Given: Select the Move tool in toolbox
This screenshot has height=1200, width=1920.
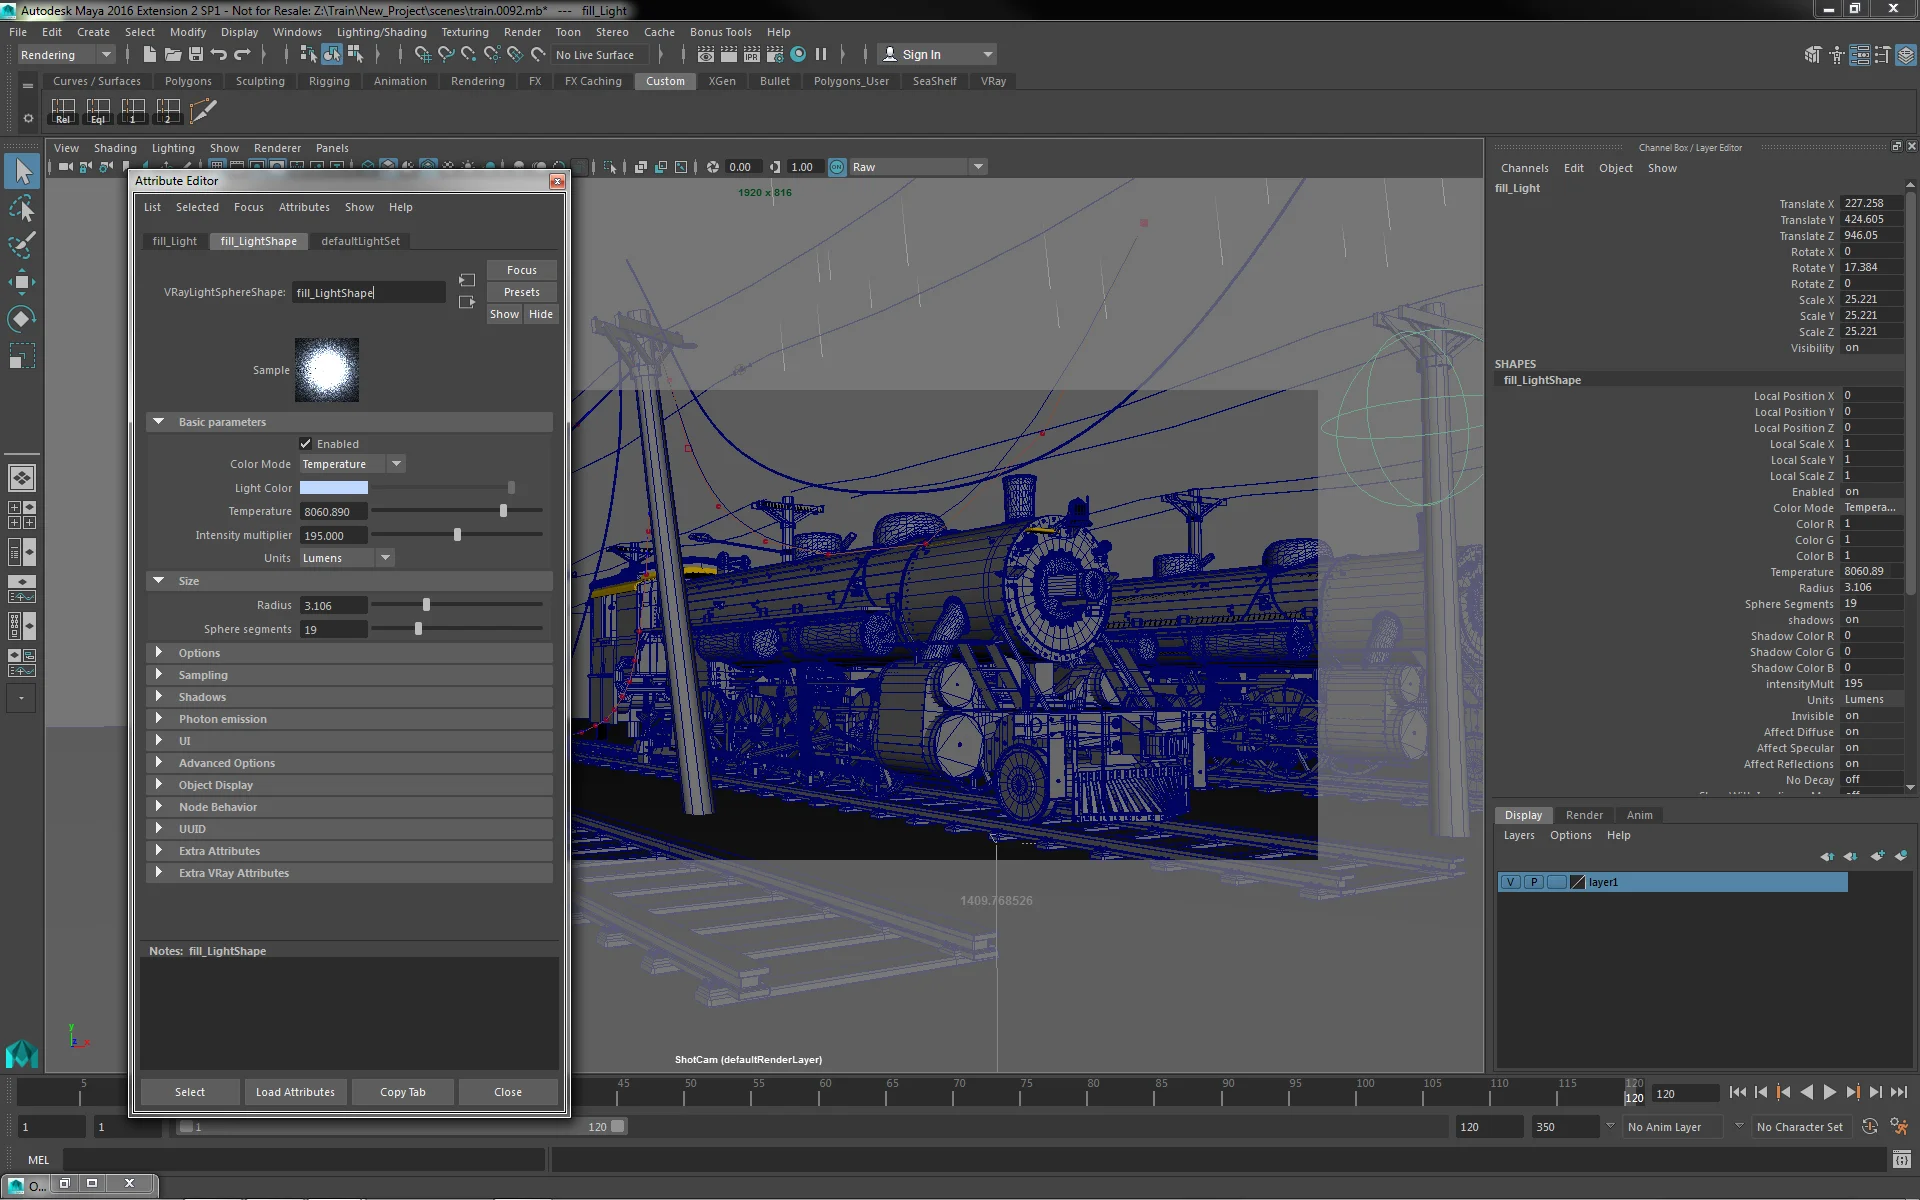Looking at the screenshot, I should [x=22, y=282].
